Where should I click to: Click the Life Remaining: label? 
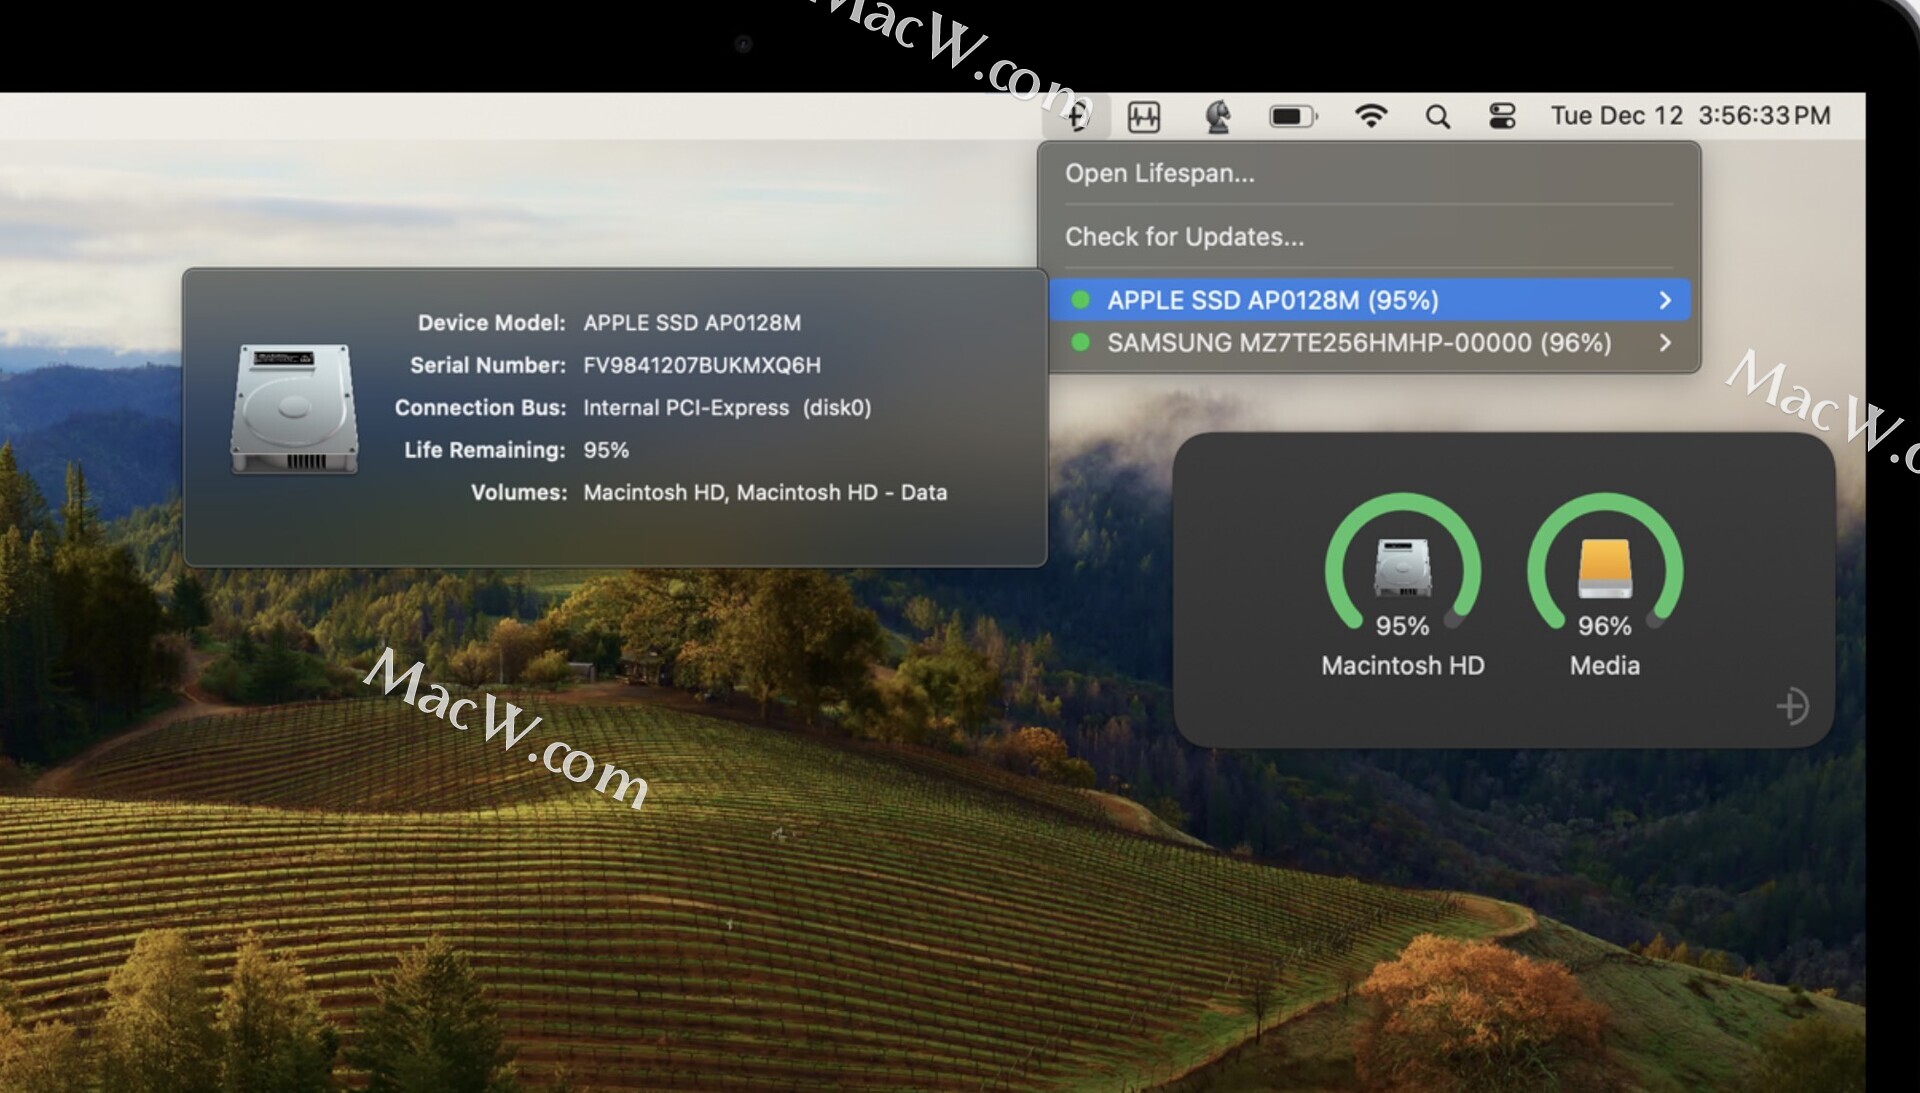click(x=485, y=450)
